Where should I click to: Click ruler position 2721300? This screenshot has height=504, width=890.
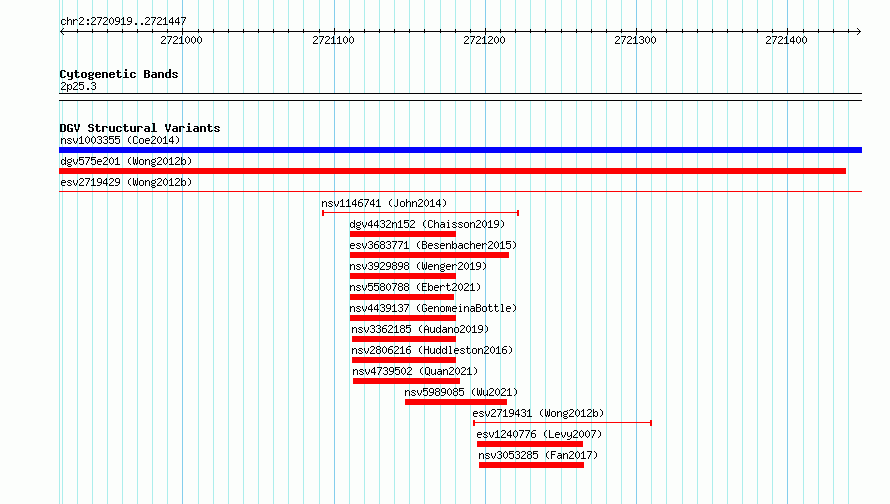pos(635,40)
